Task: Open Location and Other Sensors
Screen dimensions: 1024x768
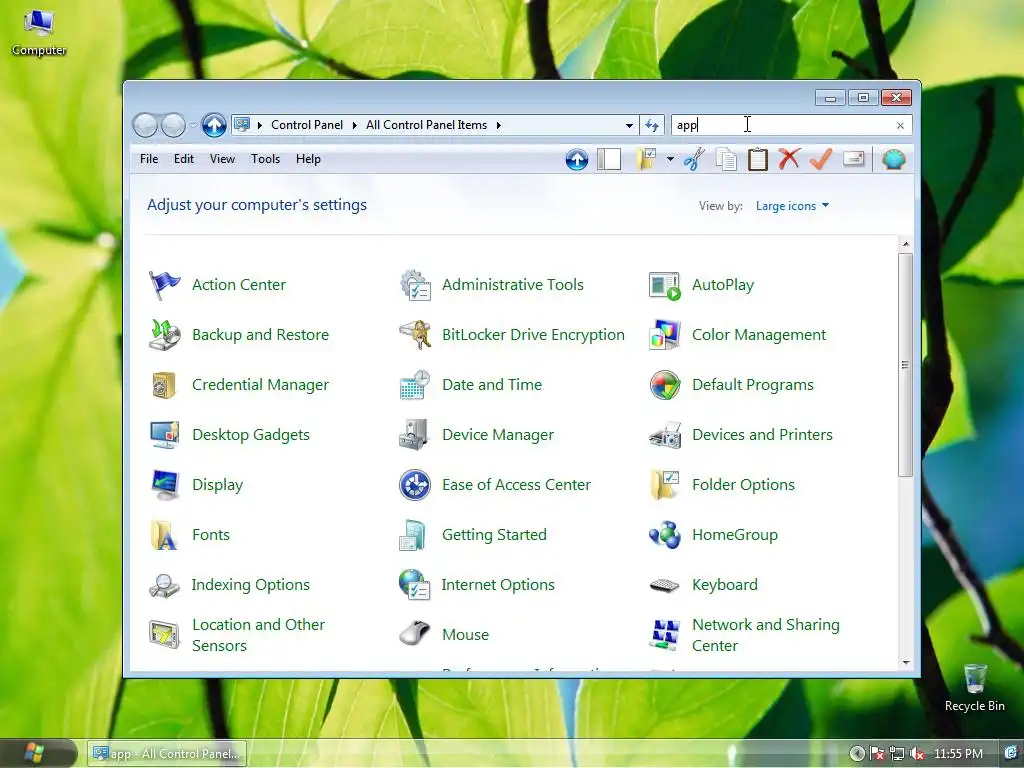Action: coord(237,635)
